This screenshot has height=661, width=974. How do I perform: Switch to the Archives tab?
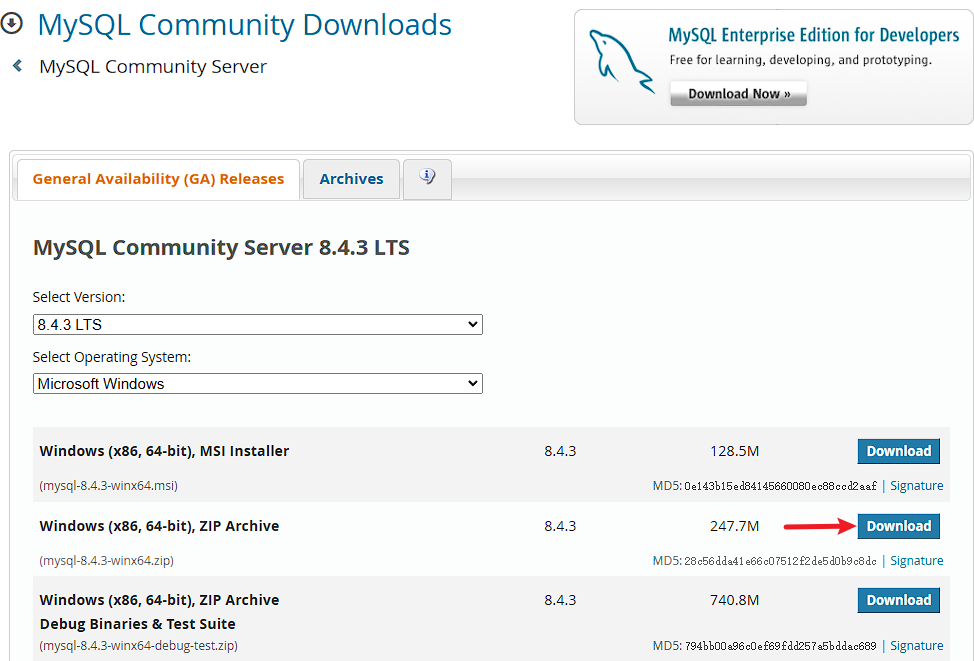[352, 179]
